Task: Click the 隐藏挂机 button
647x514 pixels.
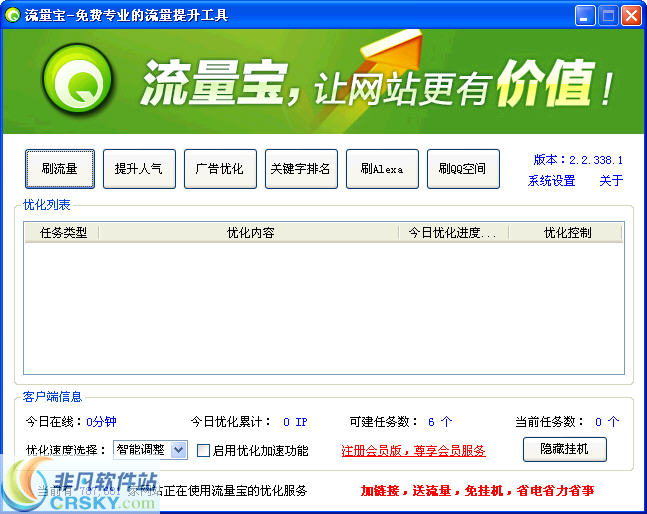Action: 564,449
